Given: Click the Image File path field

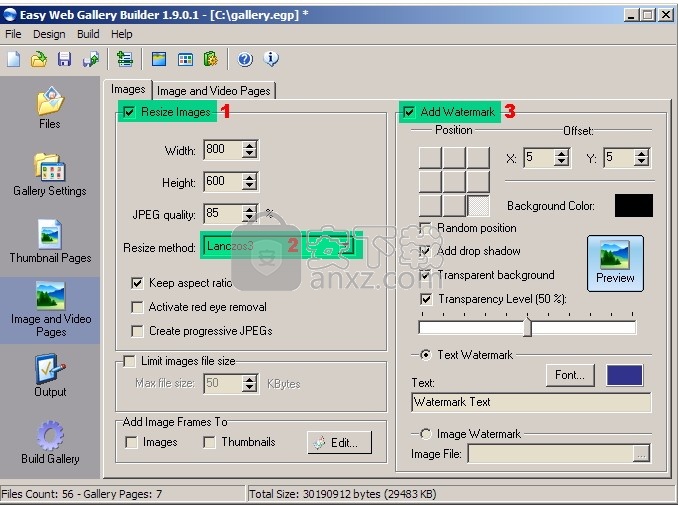Looking at the screenshot, I should [x=551, y=454].
